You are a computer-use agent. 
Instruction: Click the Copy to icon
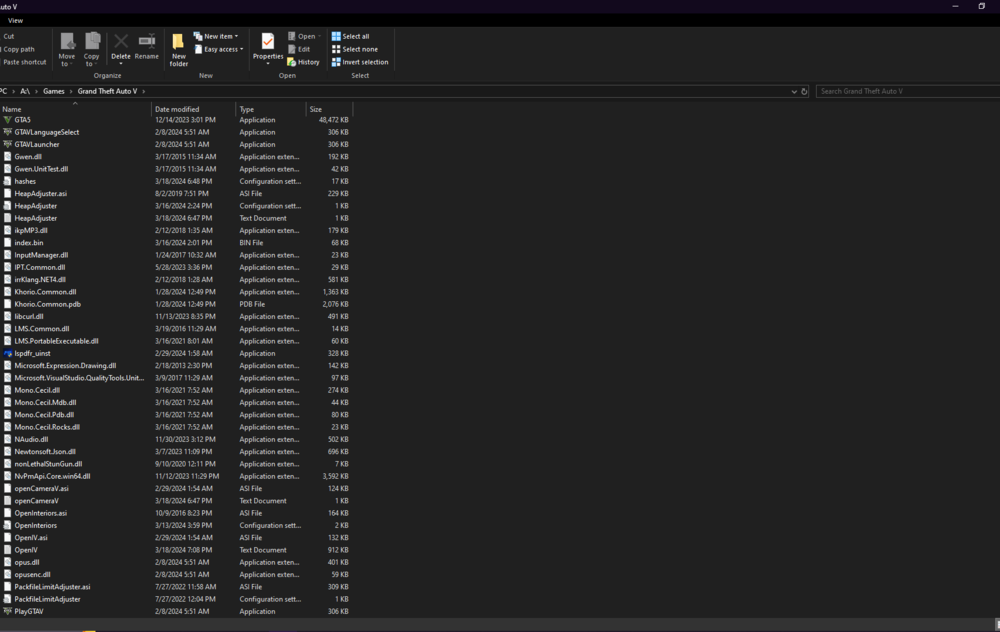coord(91,47)
